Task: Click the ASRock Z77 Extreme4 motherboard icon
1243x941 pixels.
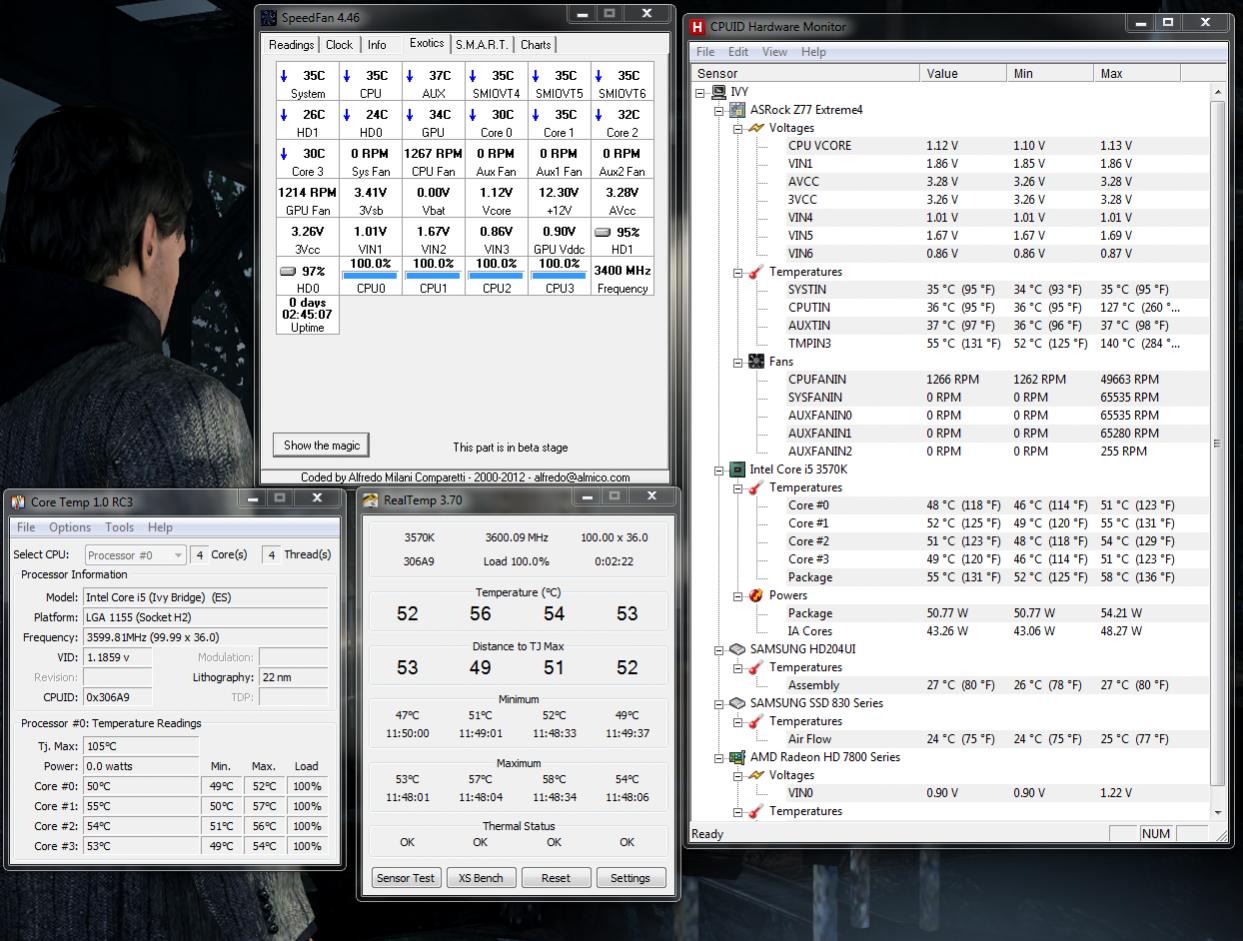Action: coord(737,110)
